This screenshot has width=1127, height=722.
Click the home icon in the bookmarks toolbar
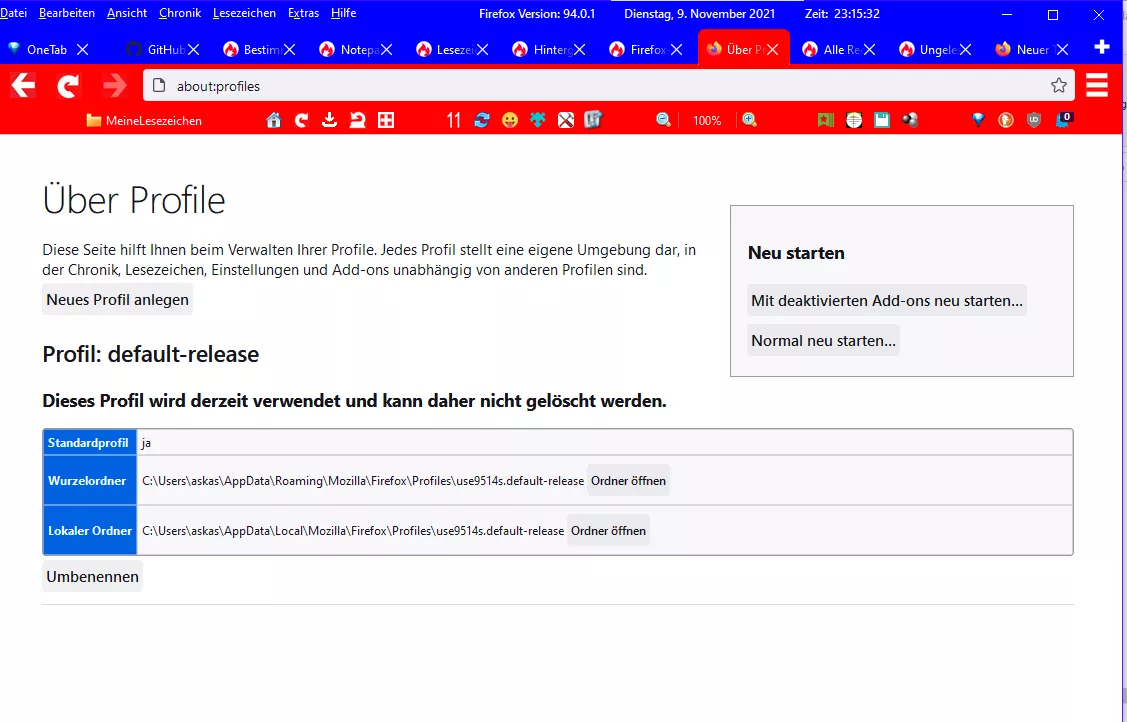click(x=274, y=120)
